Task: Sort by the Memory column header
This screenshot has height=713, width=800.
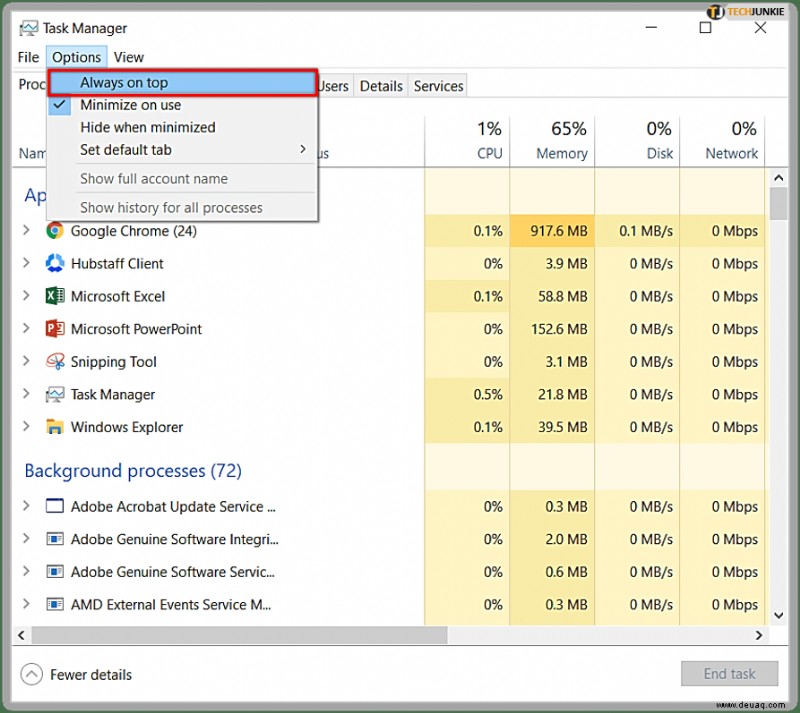Action: [552, 141]
